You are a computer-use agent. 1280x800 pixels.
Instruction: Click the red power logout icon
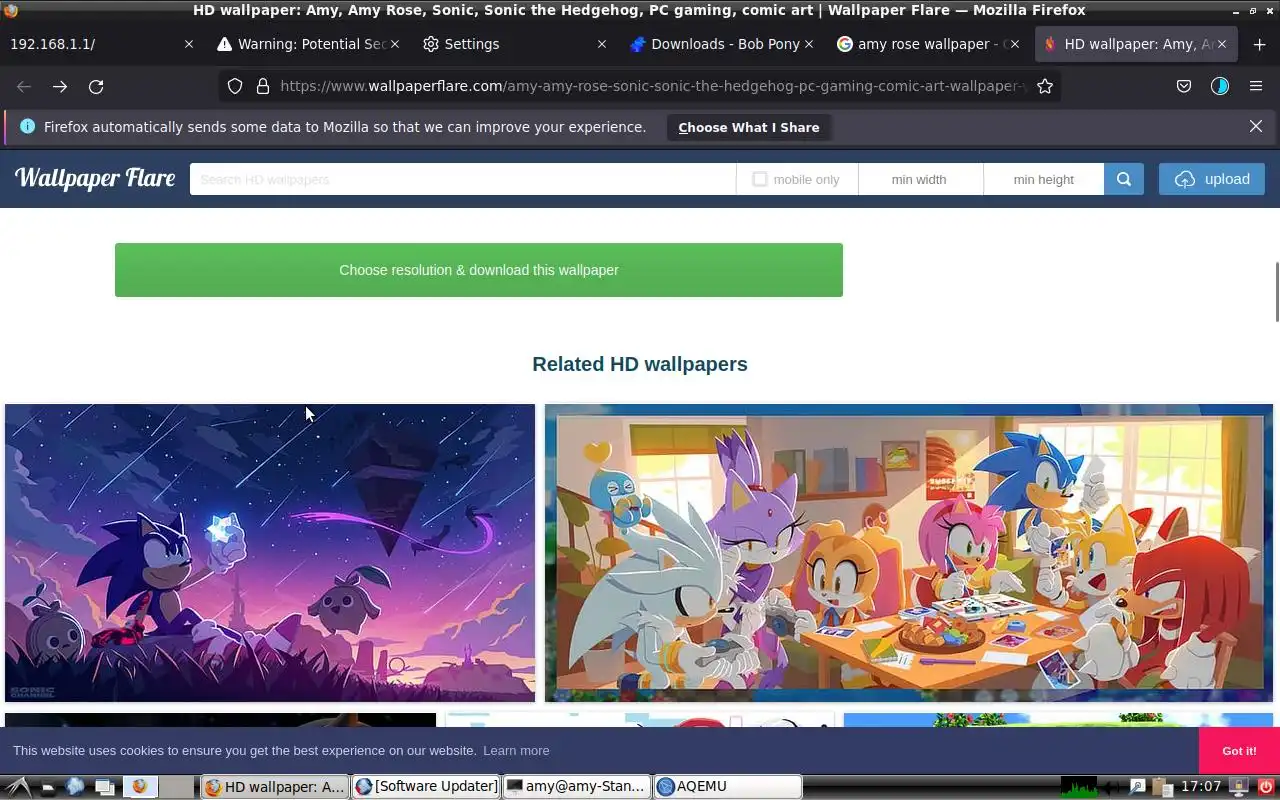tap(1266, 787)
